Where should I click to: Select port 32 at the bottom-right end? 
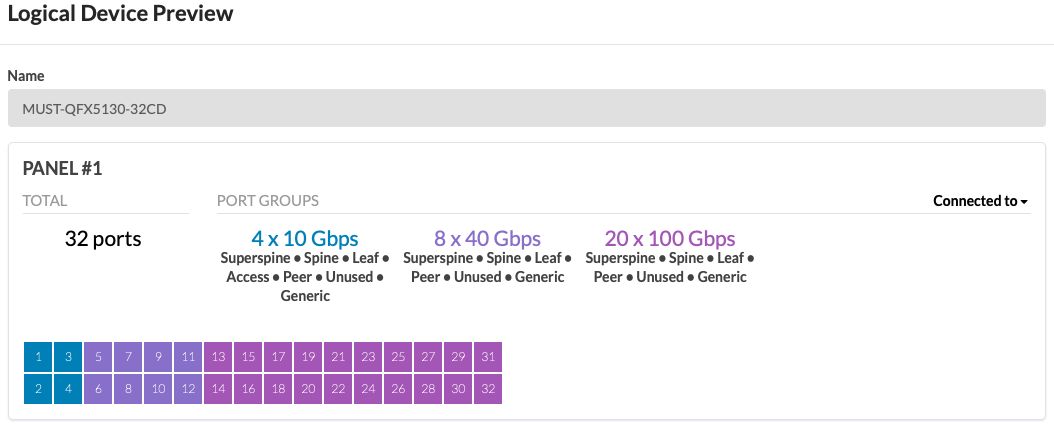pos(488,389)
